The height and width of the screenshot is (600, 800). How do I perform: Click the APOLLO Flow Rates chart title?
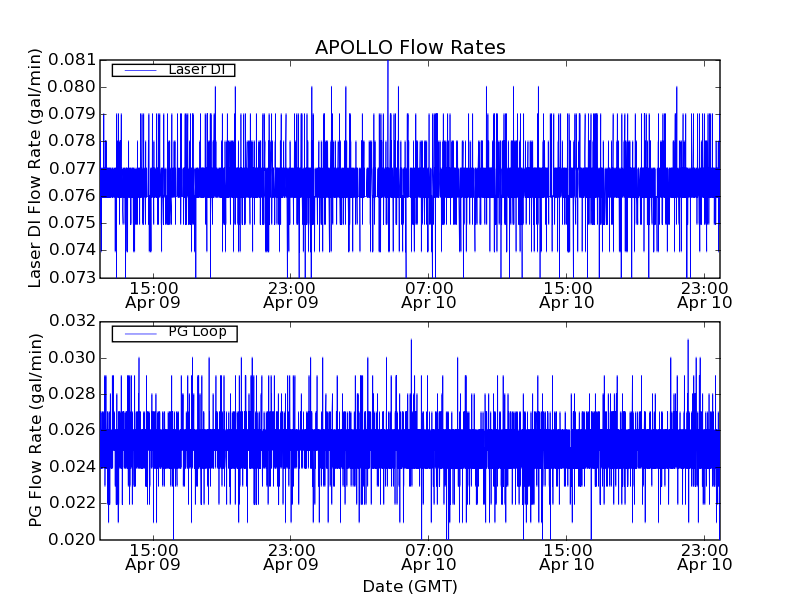[x=410, y=47]
